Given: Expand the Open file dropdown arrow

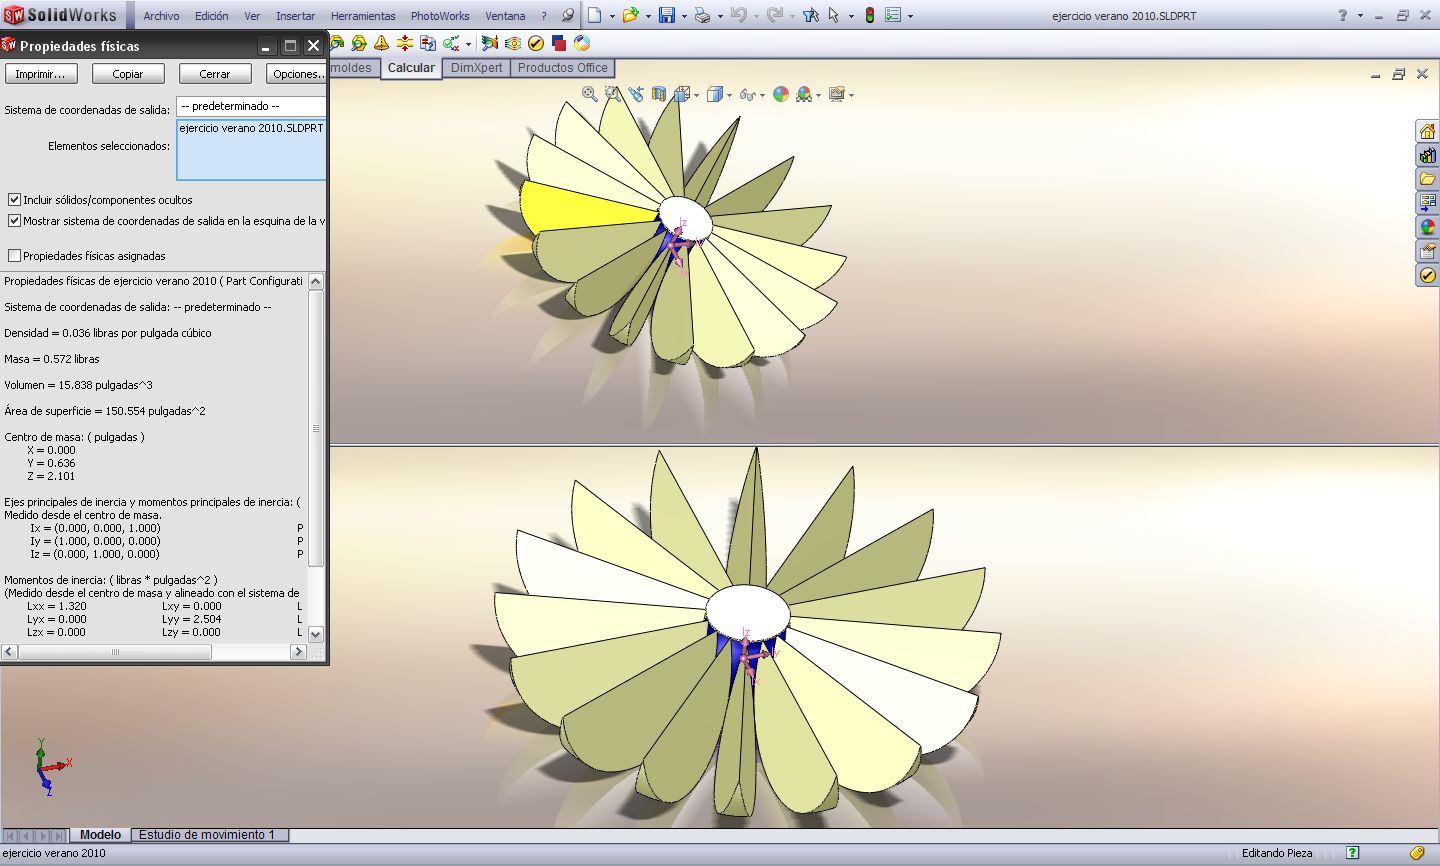Looking at the screenshot, I should point(648,16).
